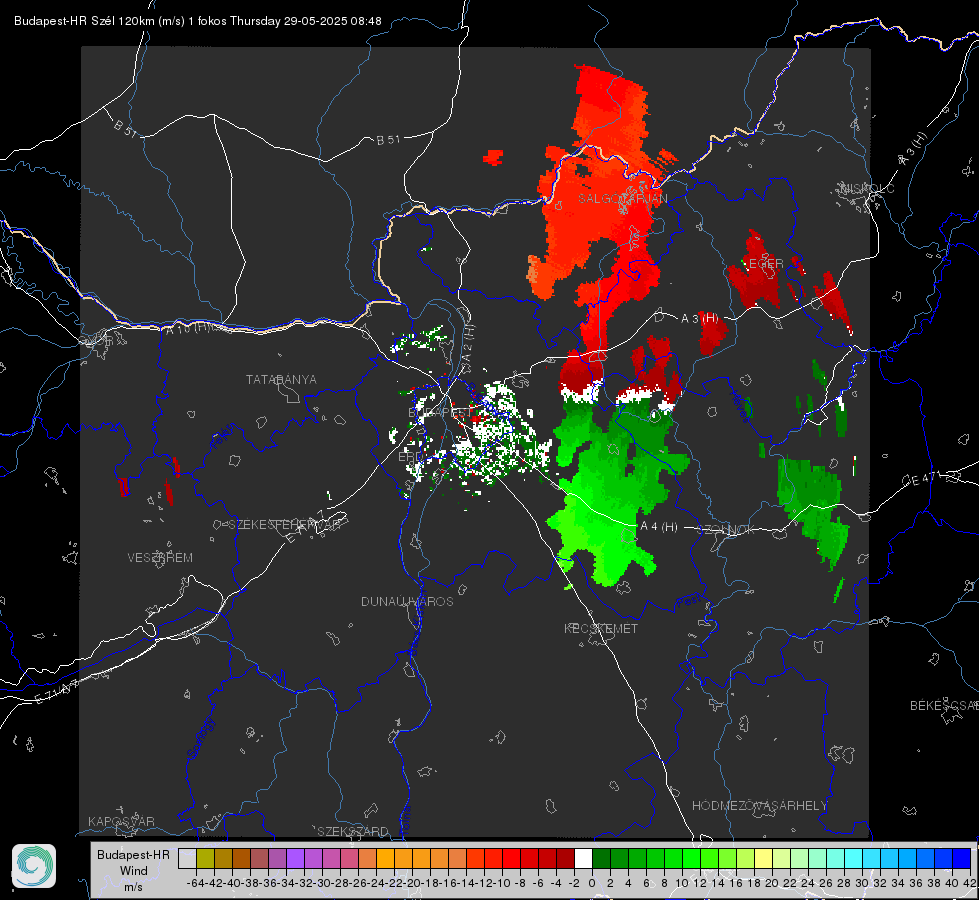Pick the olive swatch between -64 and -42
Screen dimensions: 979x900
(x=205, y=858)
